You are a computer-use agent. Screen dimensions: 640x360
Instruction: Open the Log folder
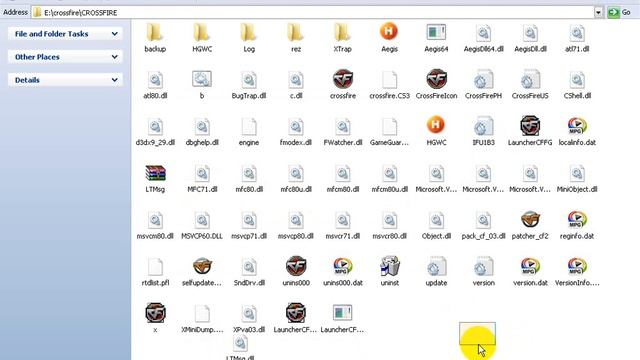click(249, 33)
